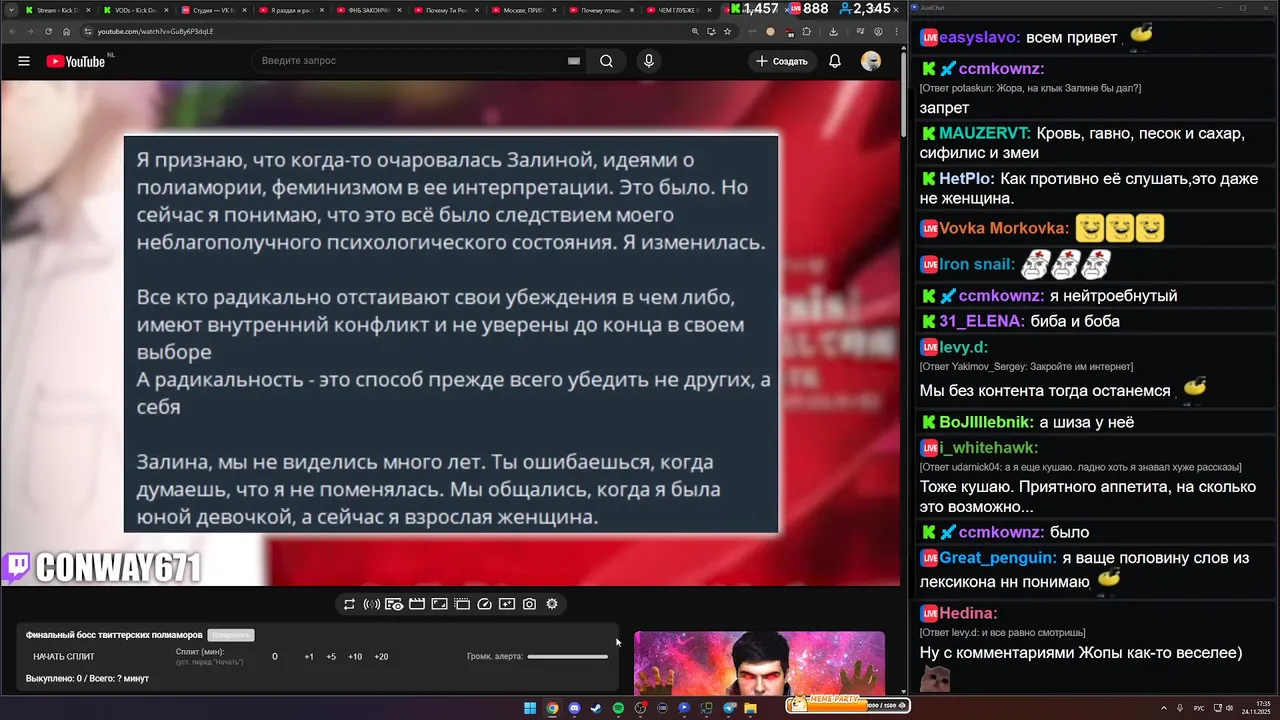The height and width of the screenshot is (720, 1280).
Task: Click username 'MAUZERVT' in chat
Action: click(984, 133)
